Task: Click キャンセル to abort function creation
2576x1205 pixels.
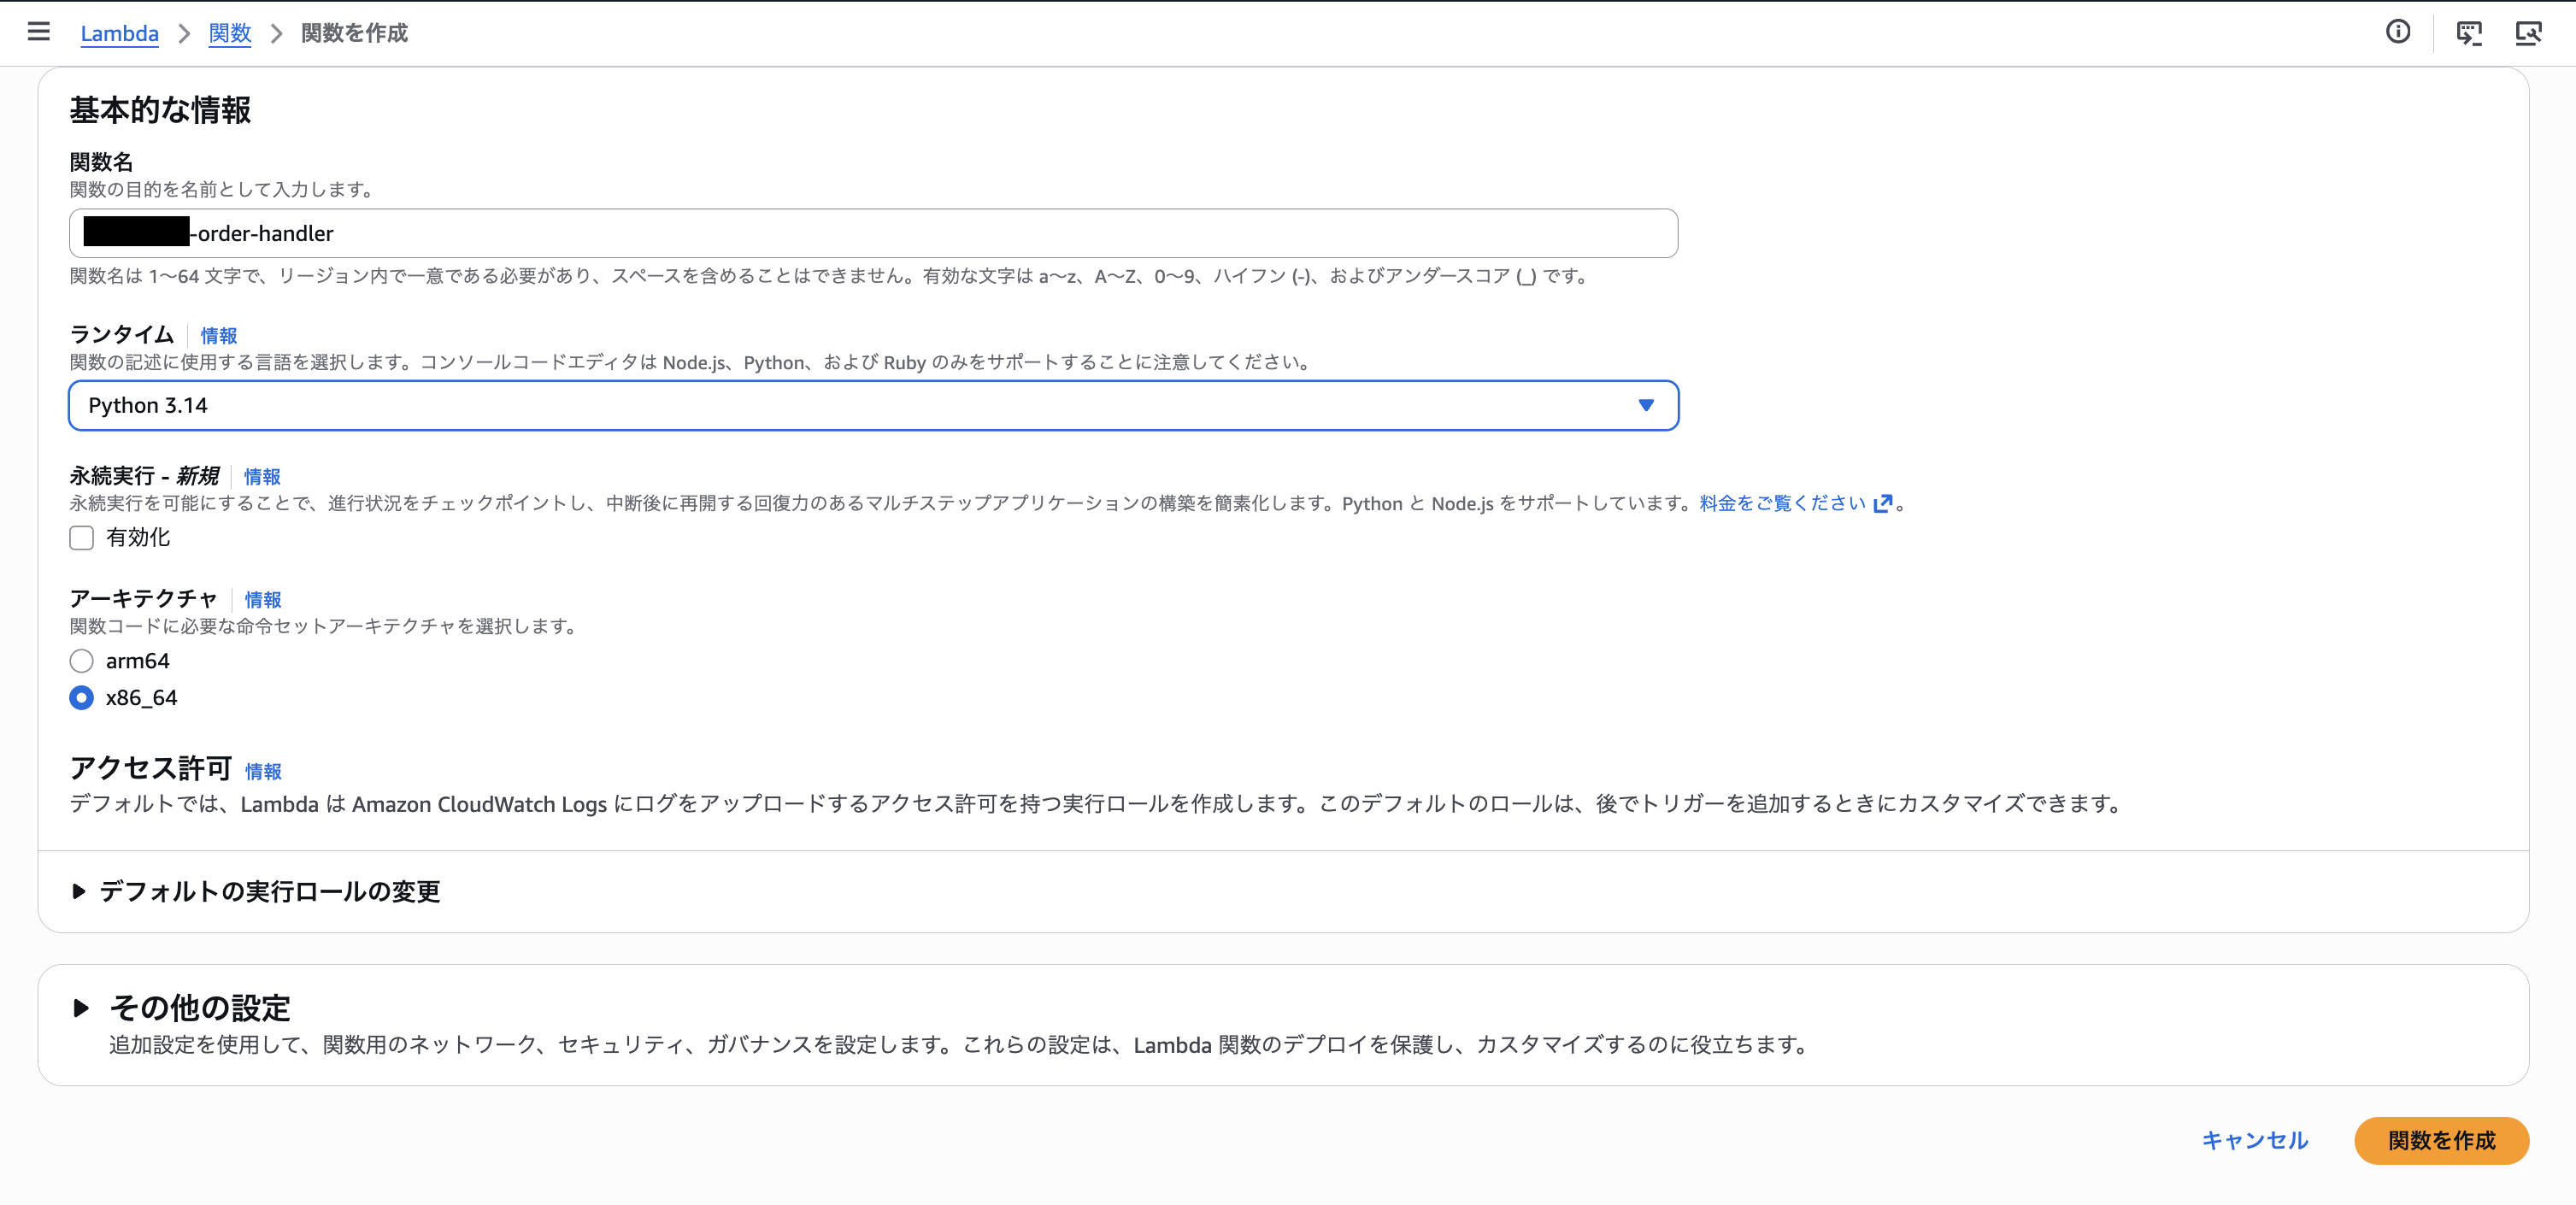Action: point(2254,1140)
